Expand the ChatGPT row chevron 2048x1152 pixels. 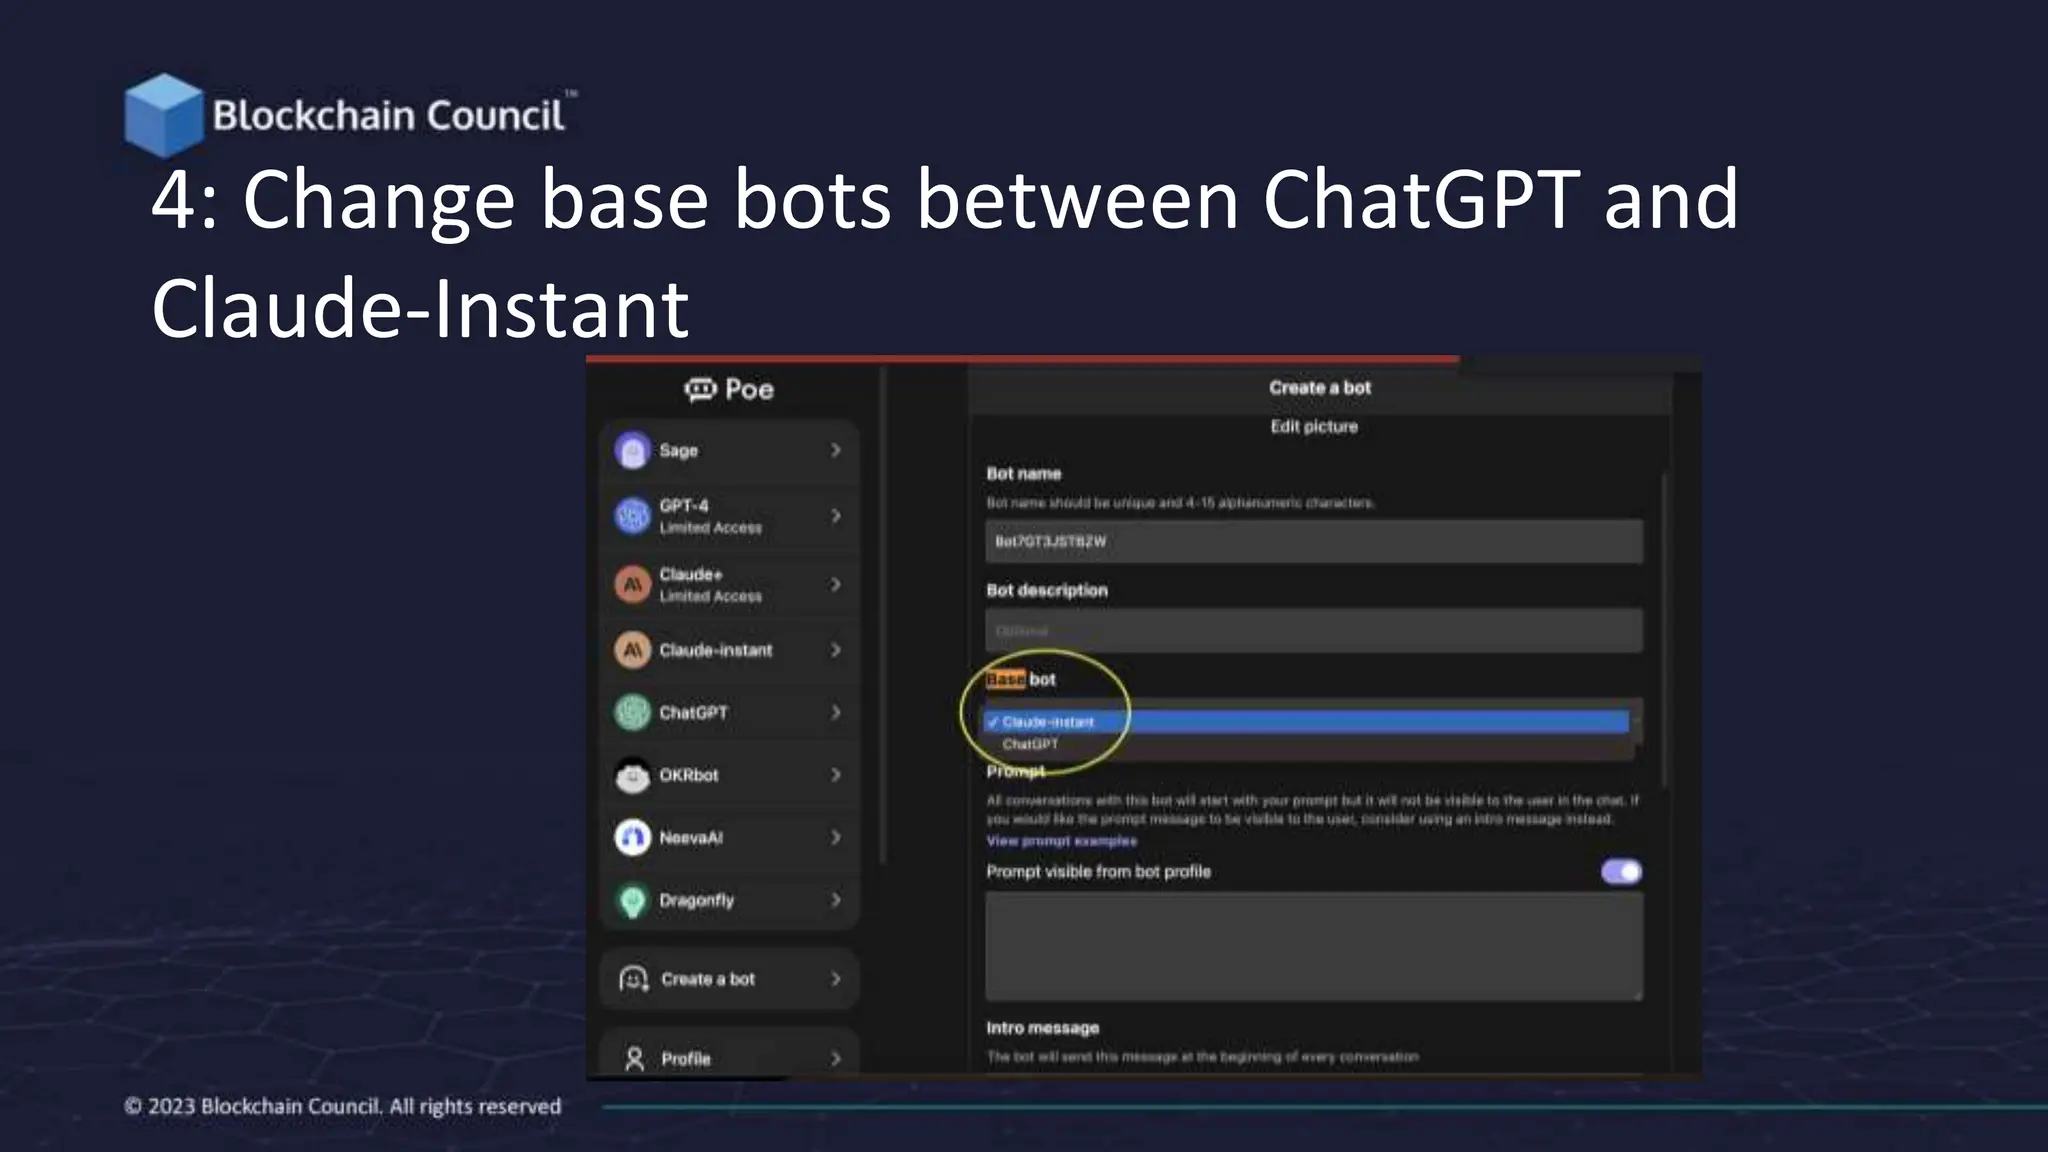835,712
